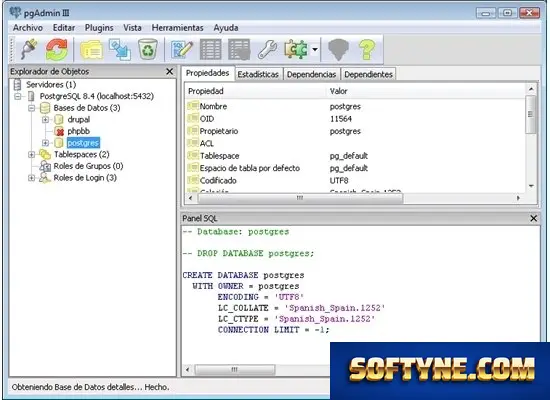This screenshot has width=550, height=400.
Task: Refresh the selected object with the arrows icon
Action: (56, 49)
